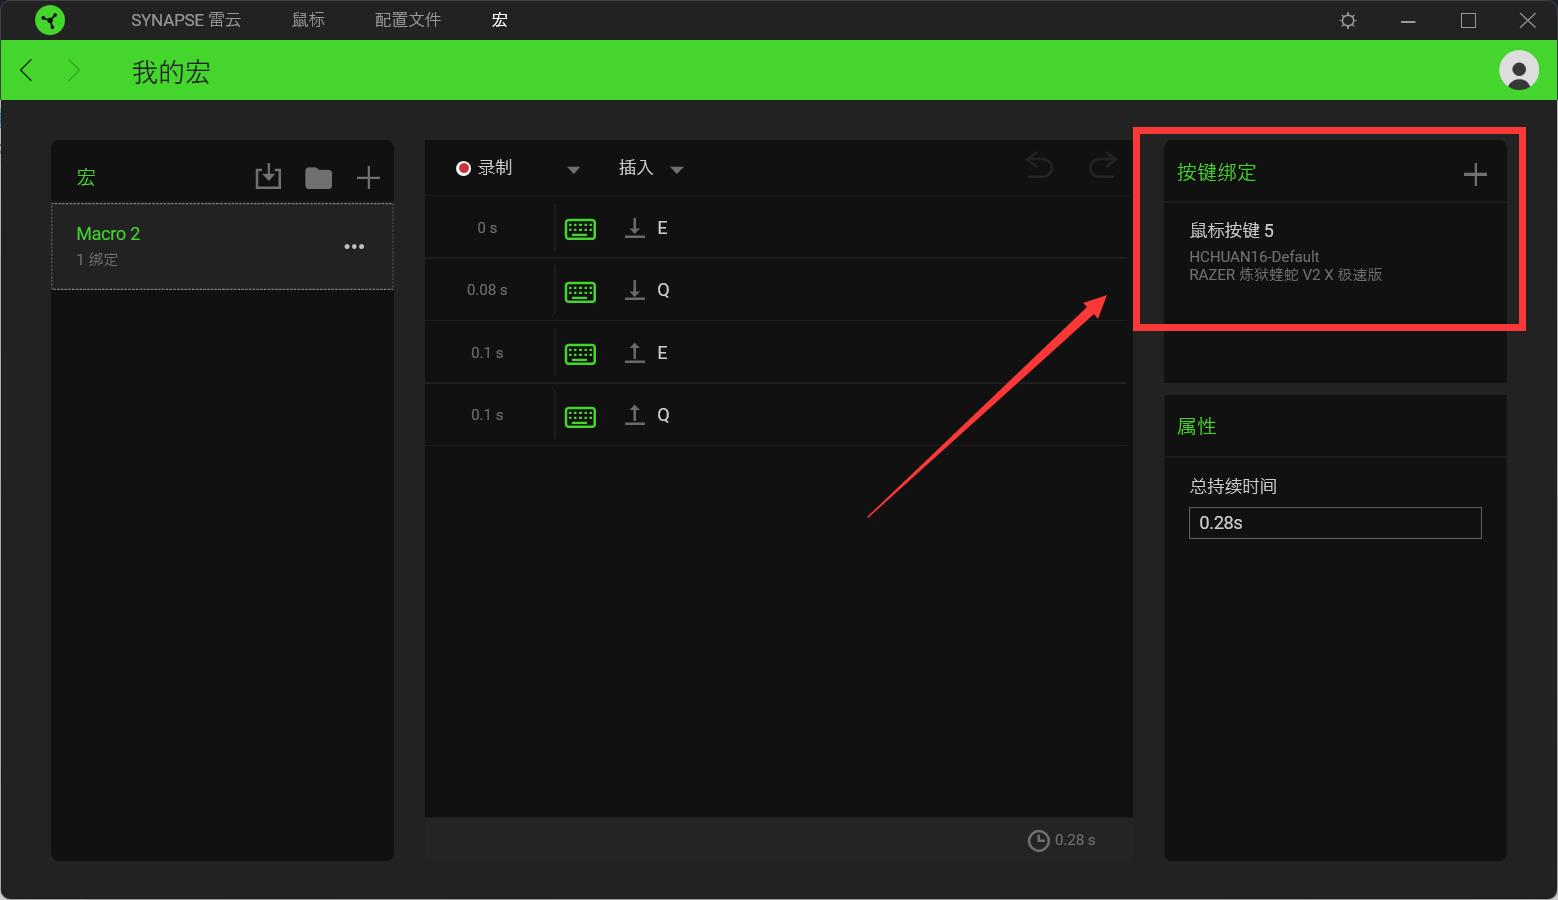Click the redo arrow above the macro events
Image resolution: width=1558 pixels, height=900 pixels.
point(1102,166)
